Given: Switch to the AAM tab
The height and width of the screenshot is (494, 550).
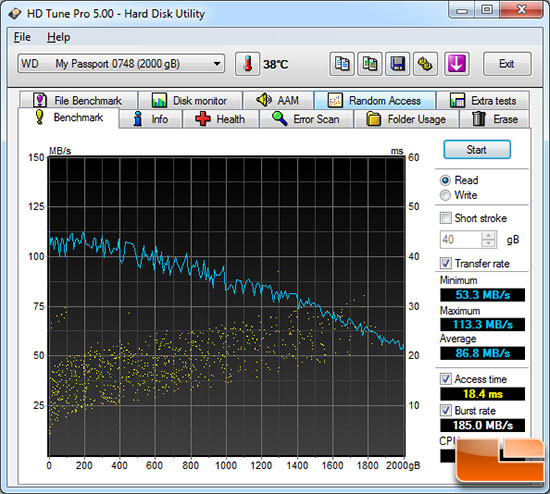Looking at the screenshot, I should click(x=278, y=100).
